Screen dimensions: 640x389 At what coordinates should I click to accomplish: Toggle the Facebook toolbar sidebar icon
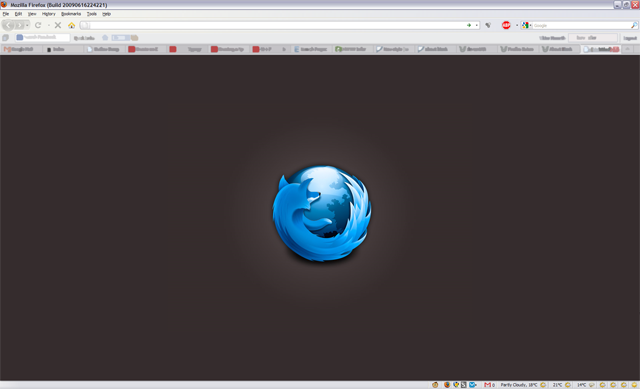(x=5, y=38)
